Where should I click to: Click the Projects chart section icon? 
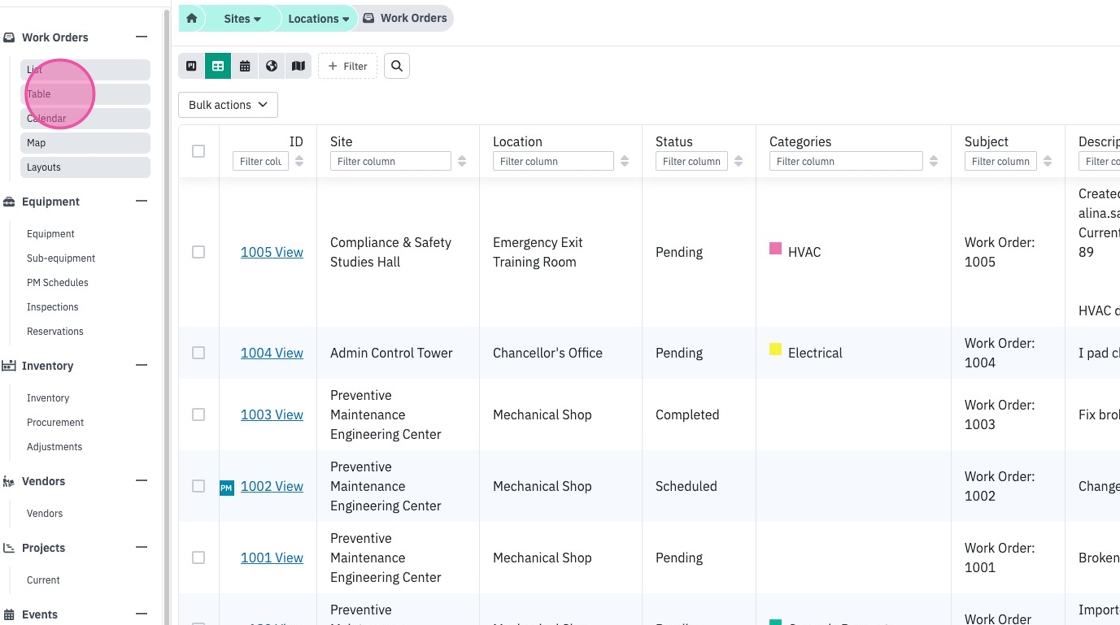pos(9,548)
